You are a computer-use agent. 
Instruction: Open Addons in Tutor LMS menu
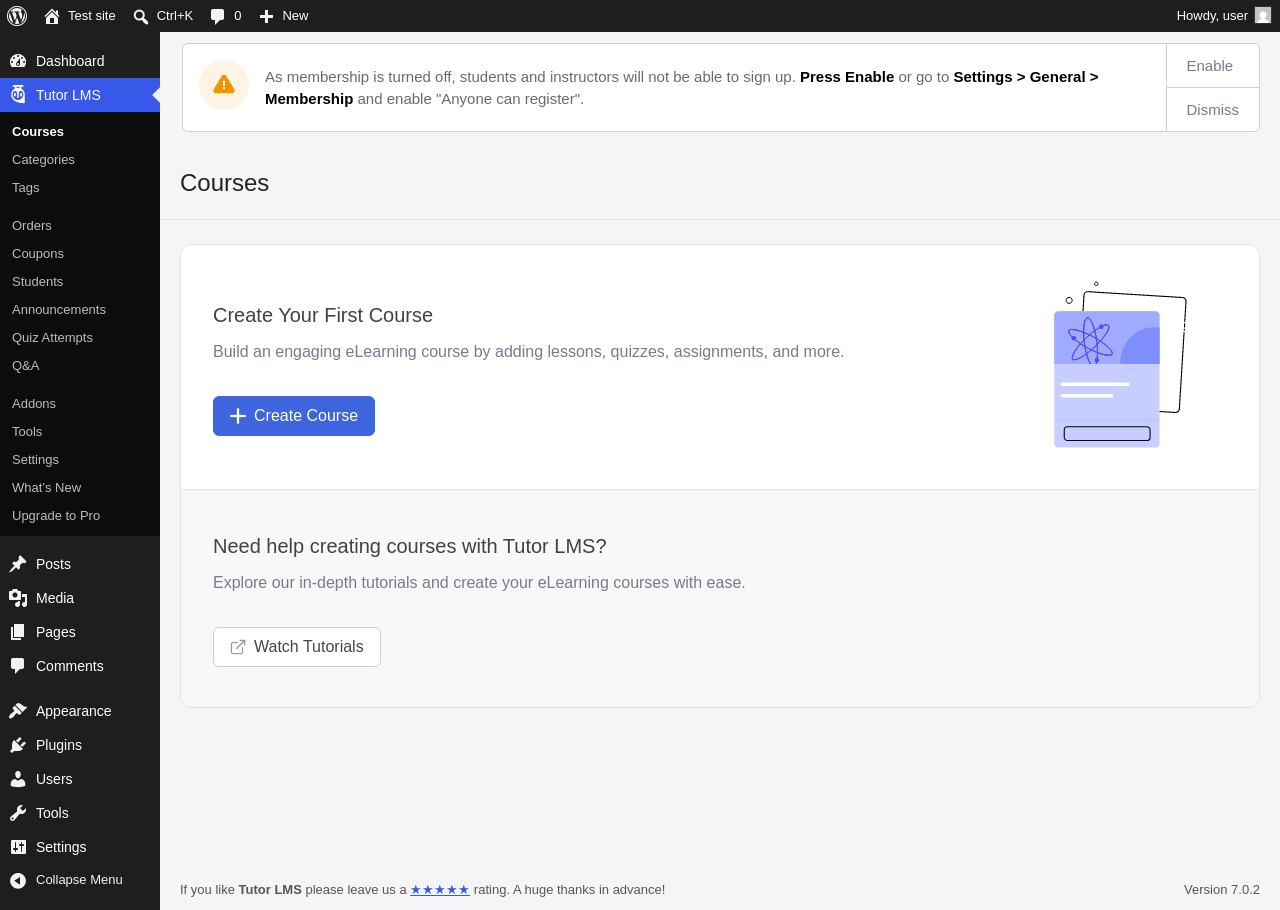[34, 403]
